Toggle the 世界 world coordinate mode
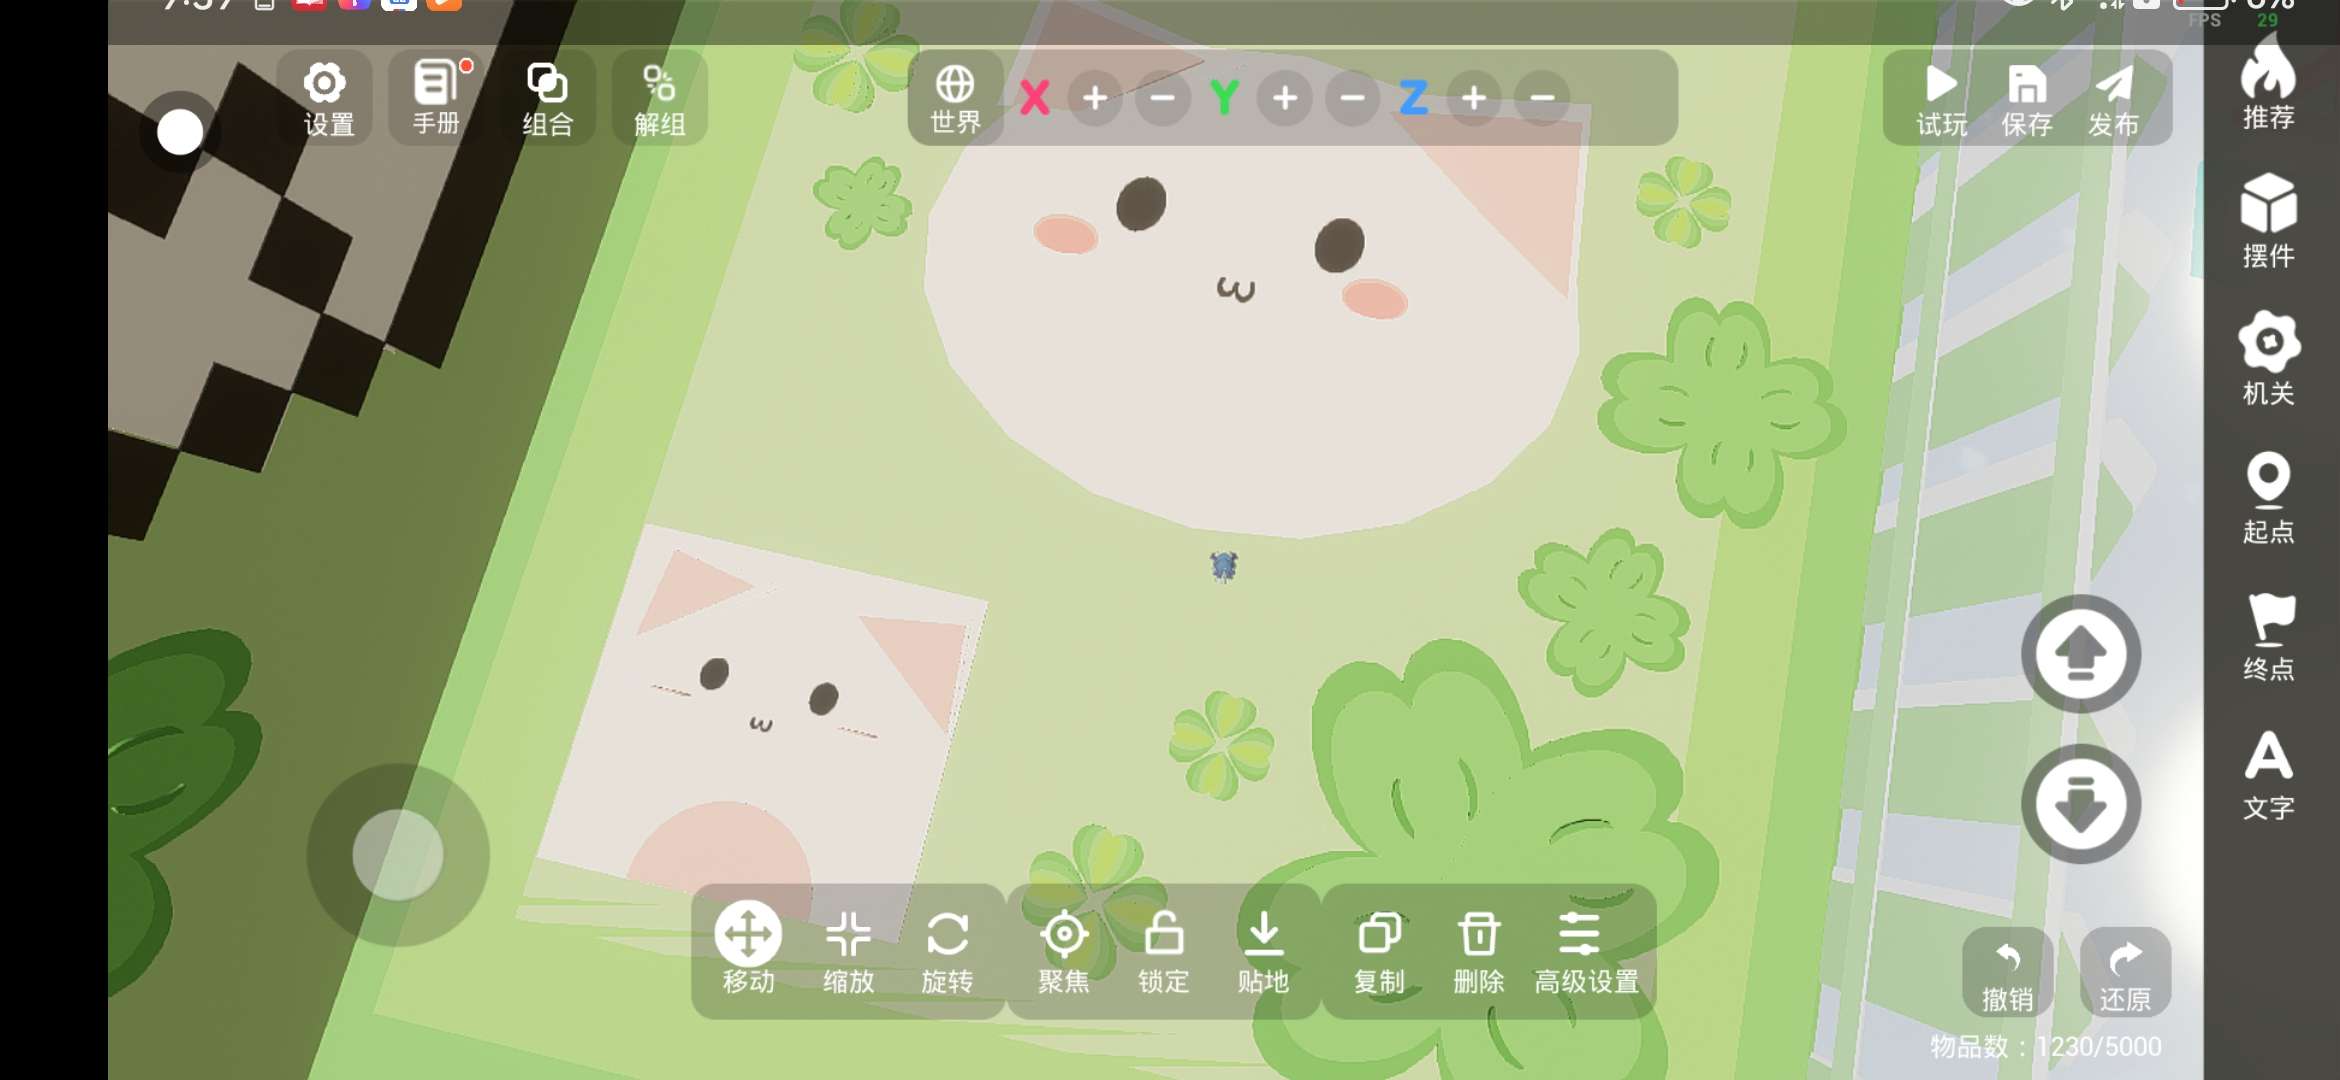This screenshot has height=1080, width=2340. [955, 97]
